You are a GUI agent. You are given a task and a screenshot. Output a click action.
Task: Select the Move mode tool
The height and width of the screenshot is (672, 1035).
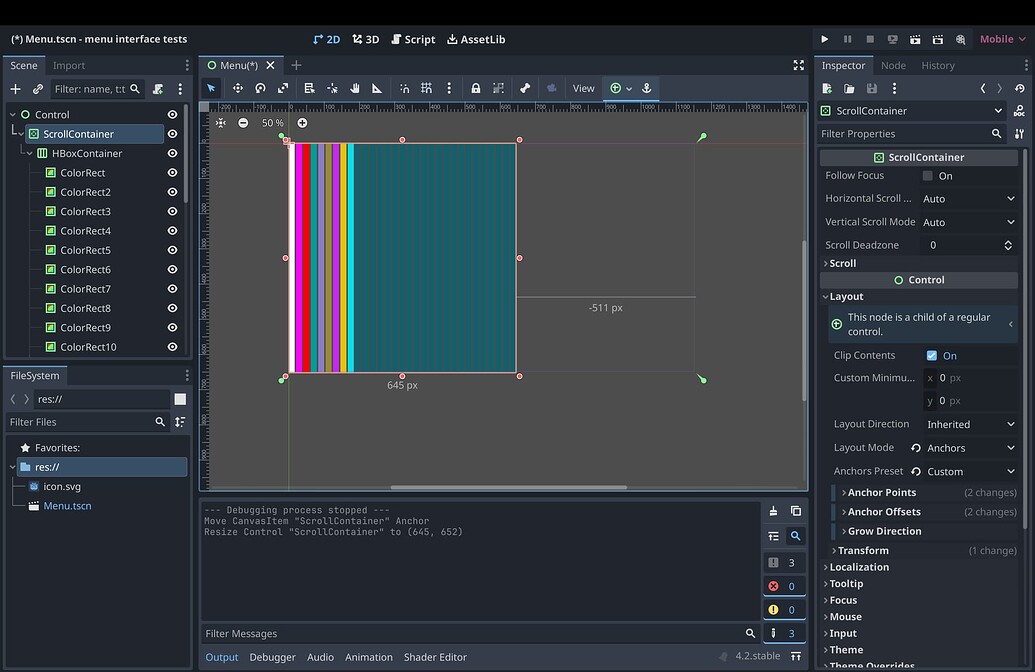click(x=238, y=88)
